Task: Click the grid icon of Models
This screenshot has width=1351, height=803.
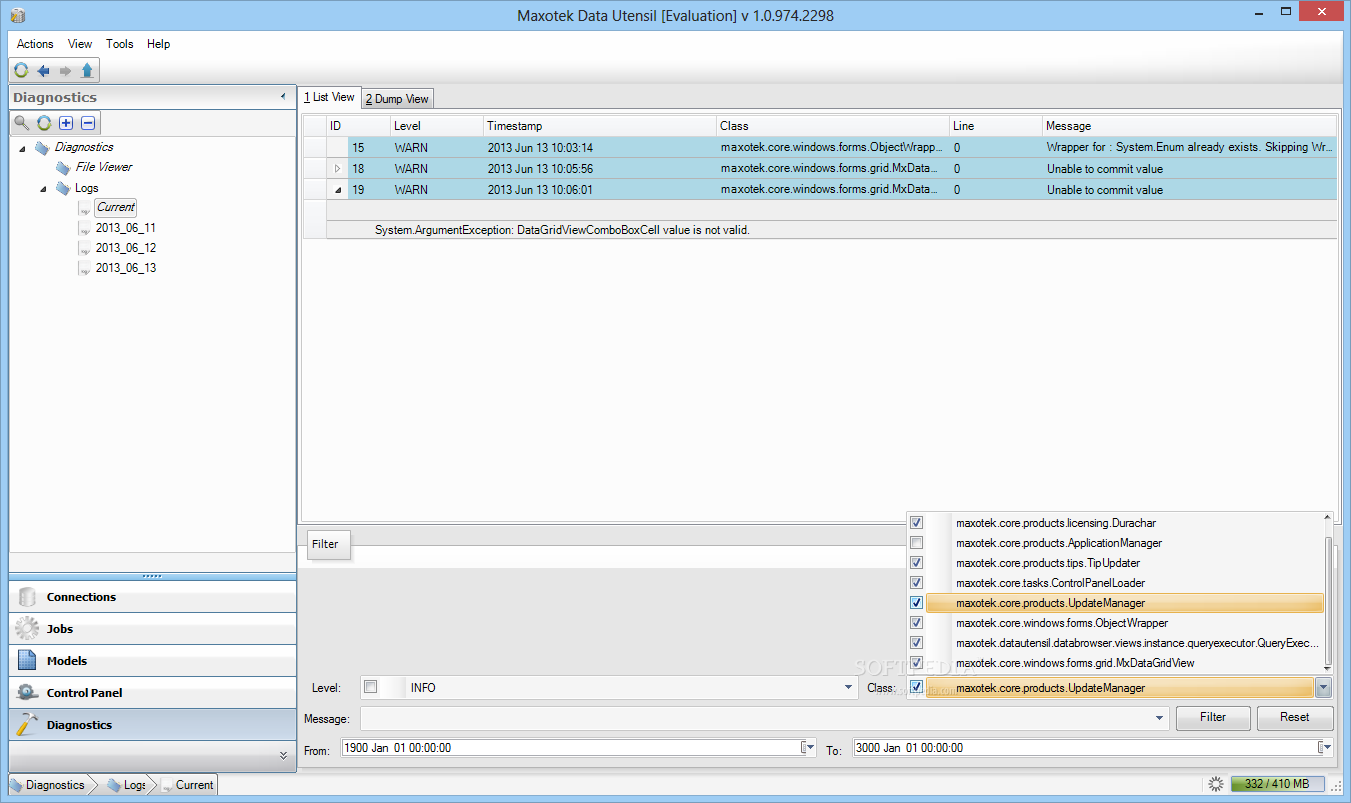Action: pos(28,661)
